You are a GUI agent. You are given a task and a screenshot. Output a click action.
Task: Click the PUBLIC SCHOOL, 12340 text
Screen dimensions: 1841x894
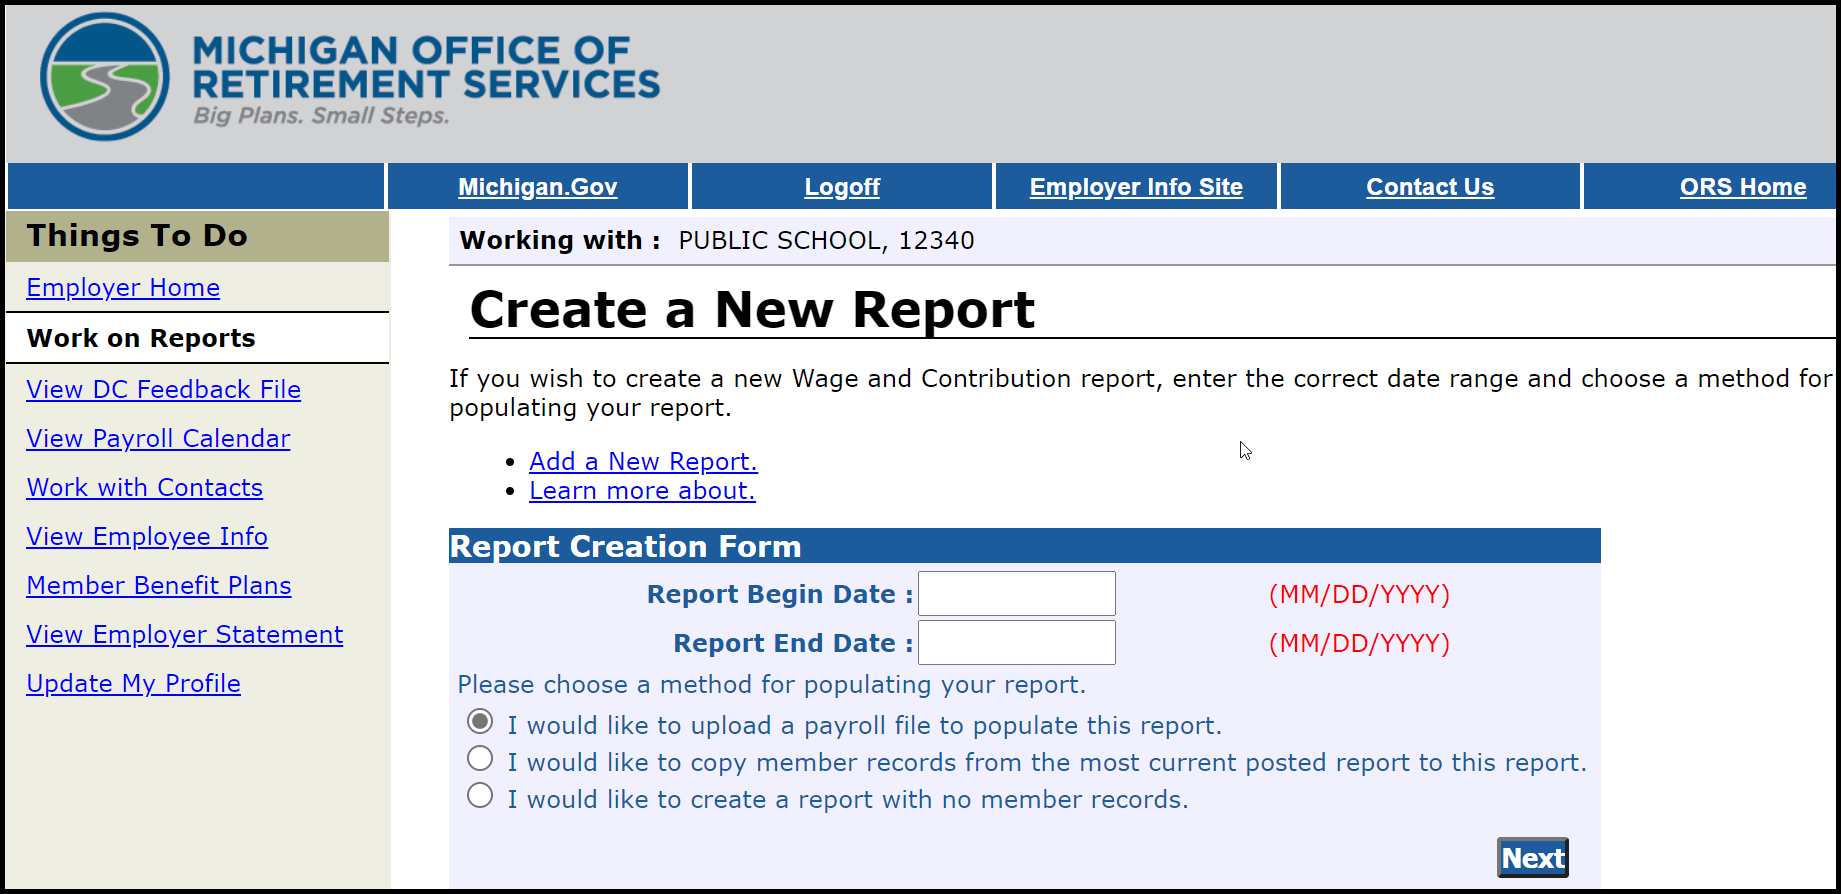826,241
